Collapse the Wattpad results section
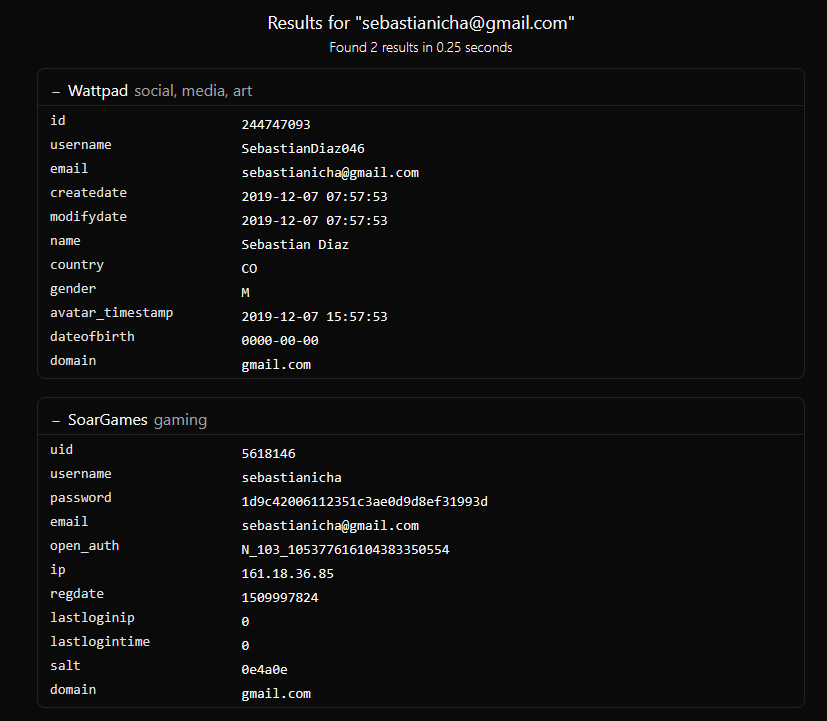This screenshot has height=721, width=827. tap(56, 91)
